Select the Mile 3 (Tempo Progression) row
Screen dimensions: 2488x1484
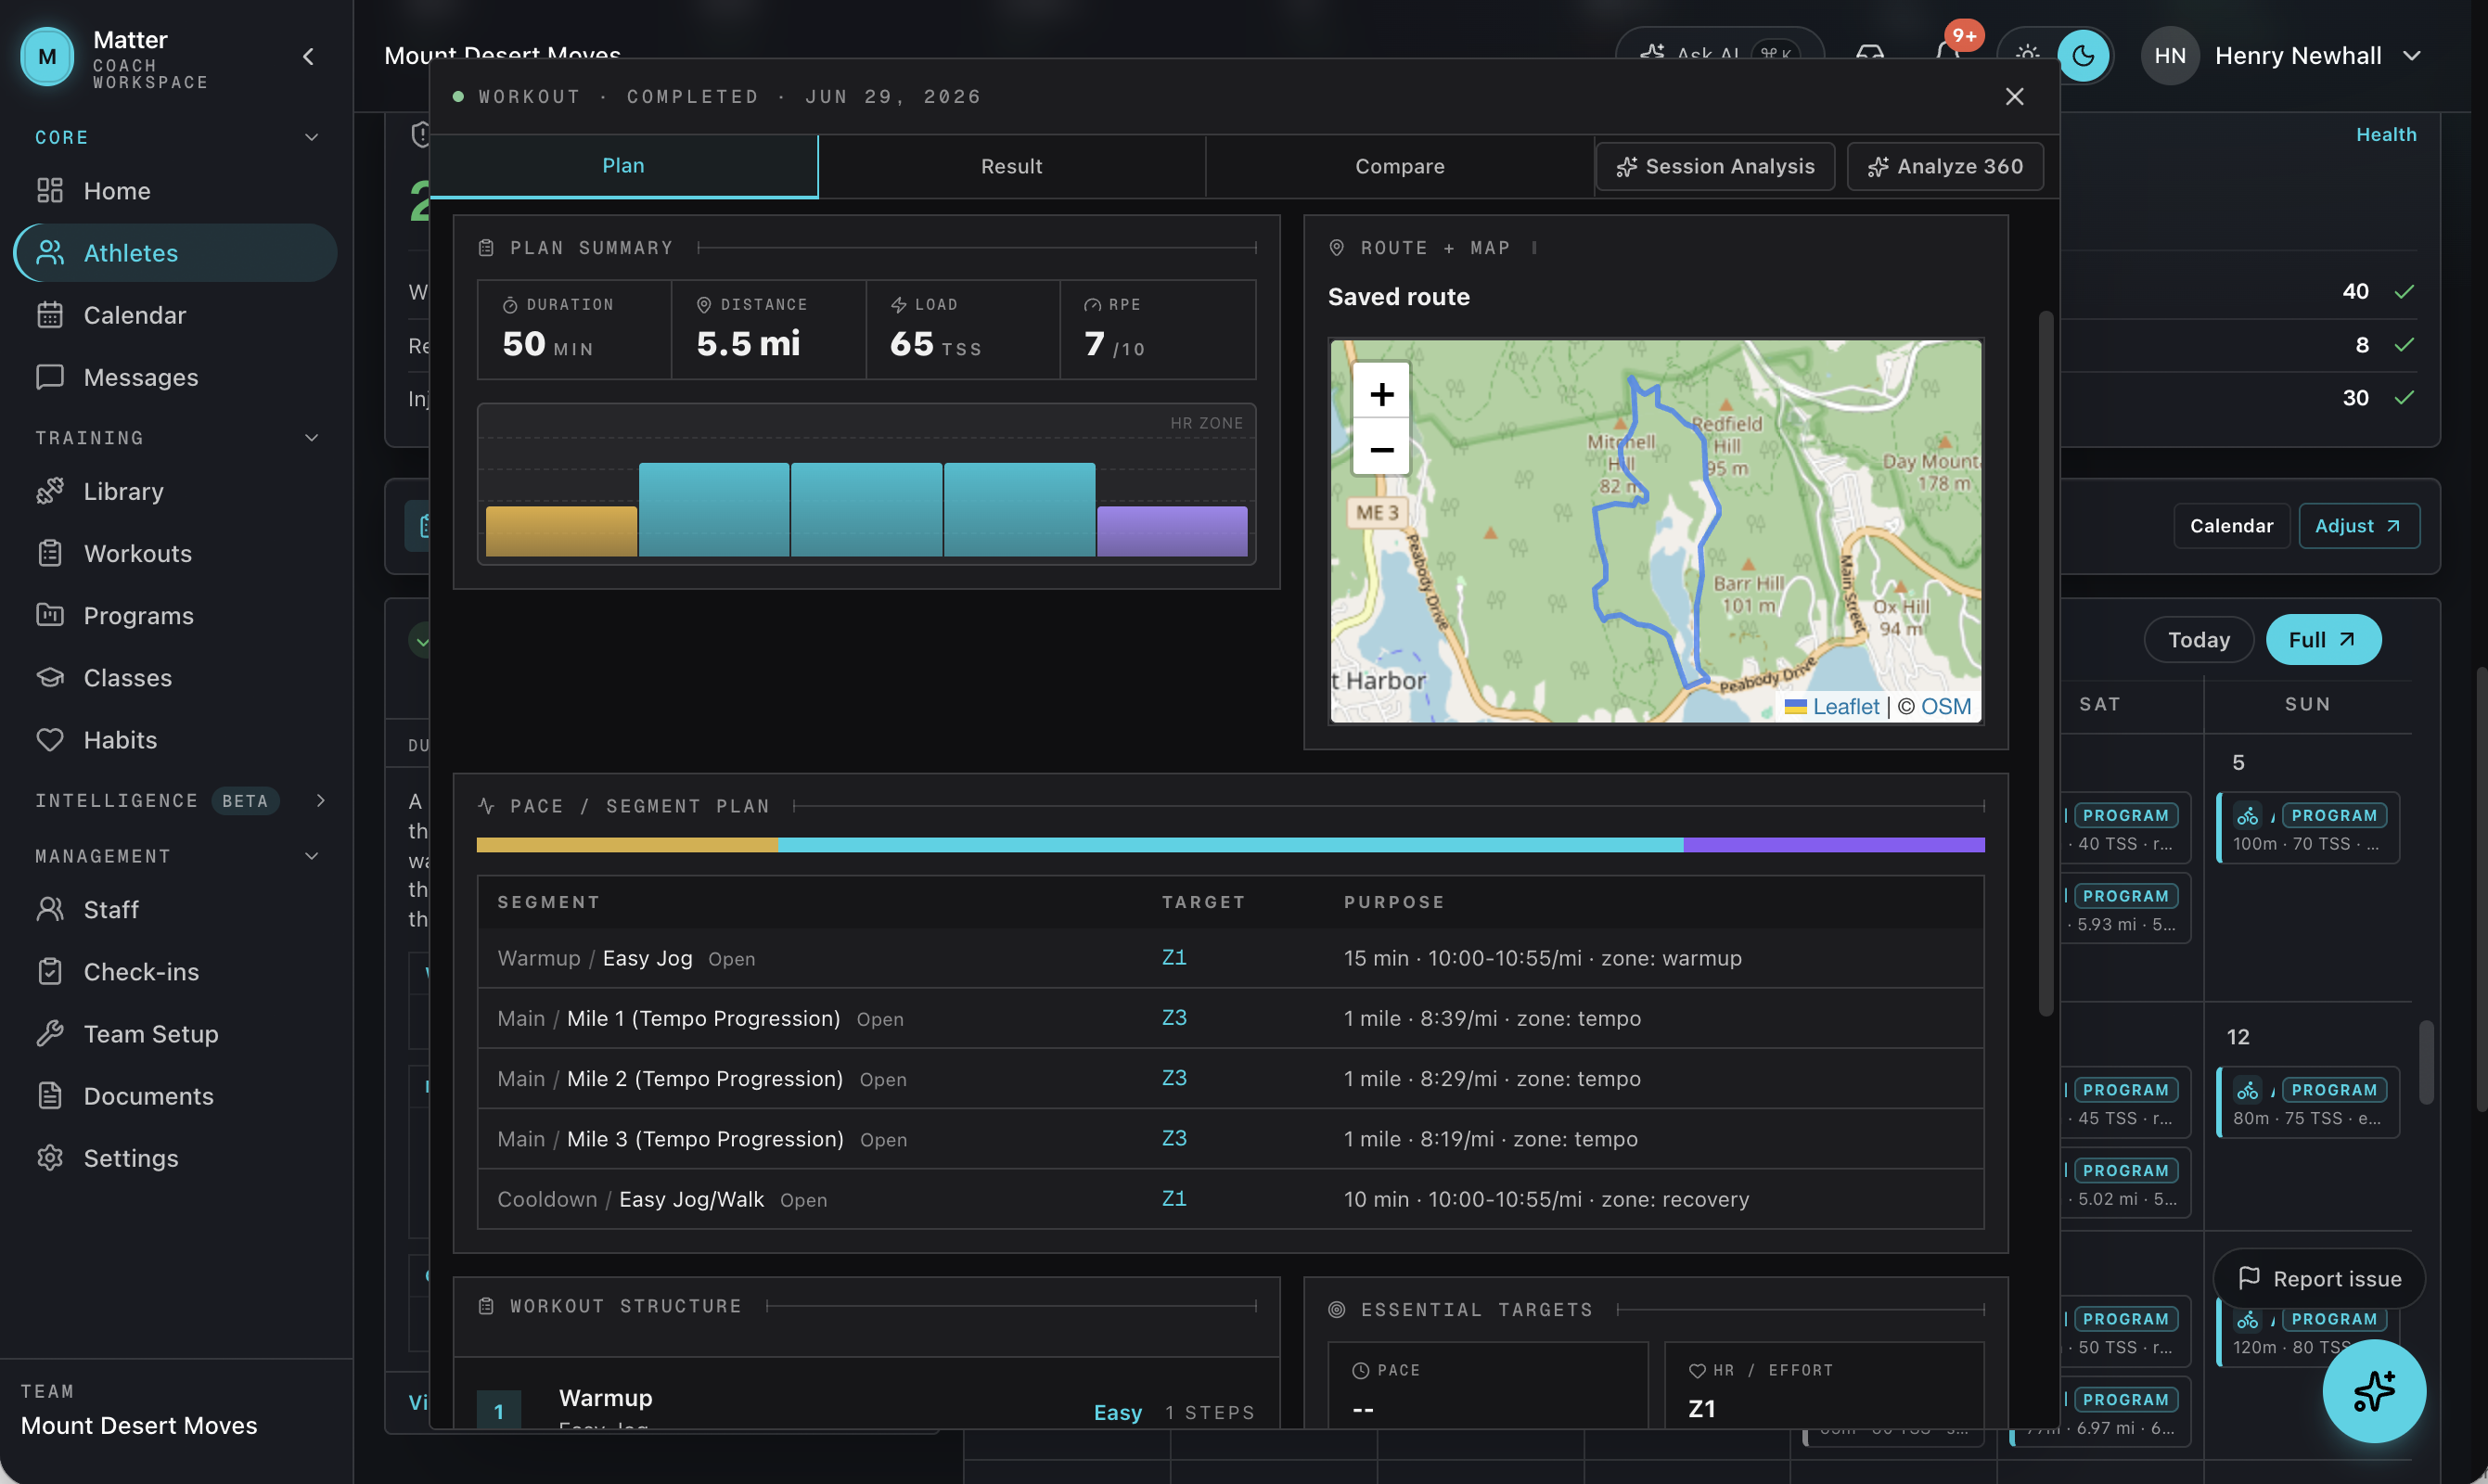1230,1139
